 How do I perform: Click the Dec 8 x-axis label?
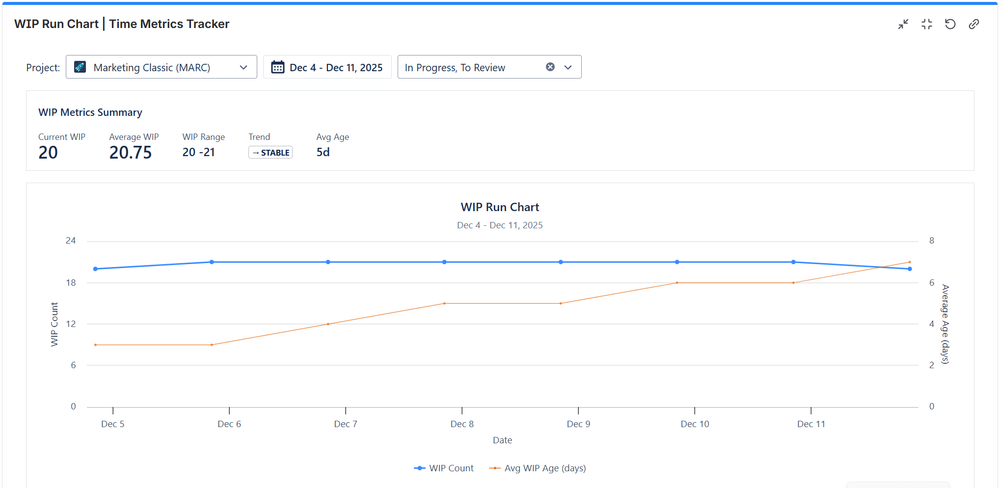462,424
